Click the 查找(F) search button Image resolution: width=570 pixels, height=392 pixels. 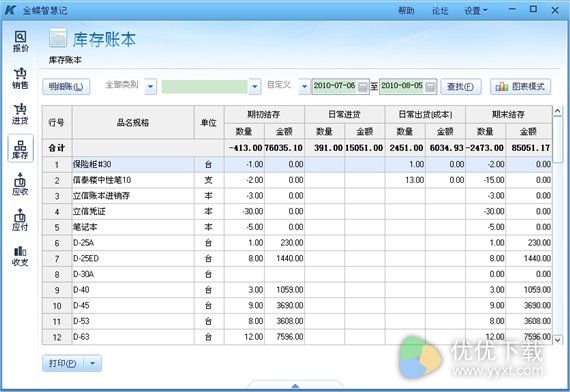461,87
